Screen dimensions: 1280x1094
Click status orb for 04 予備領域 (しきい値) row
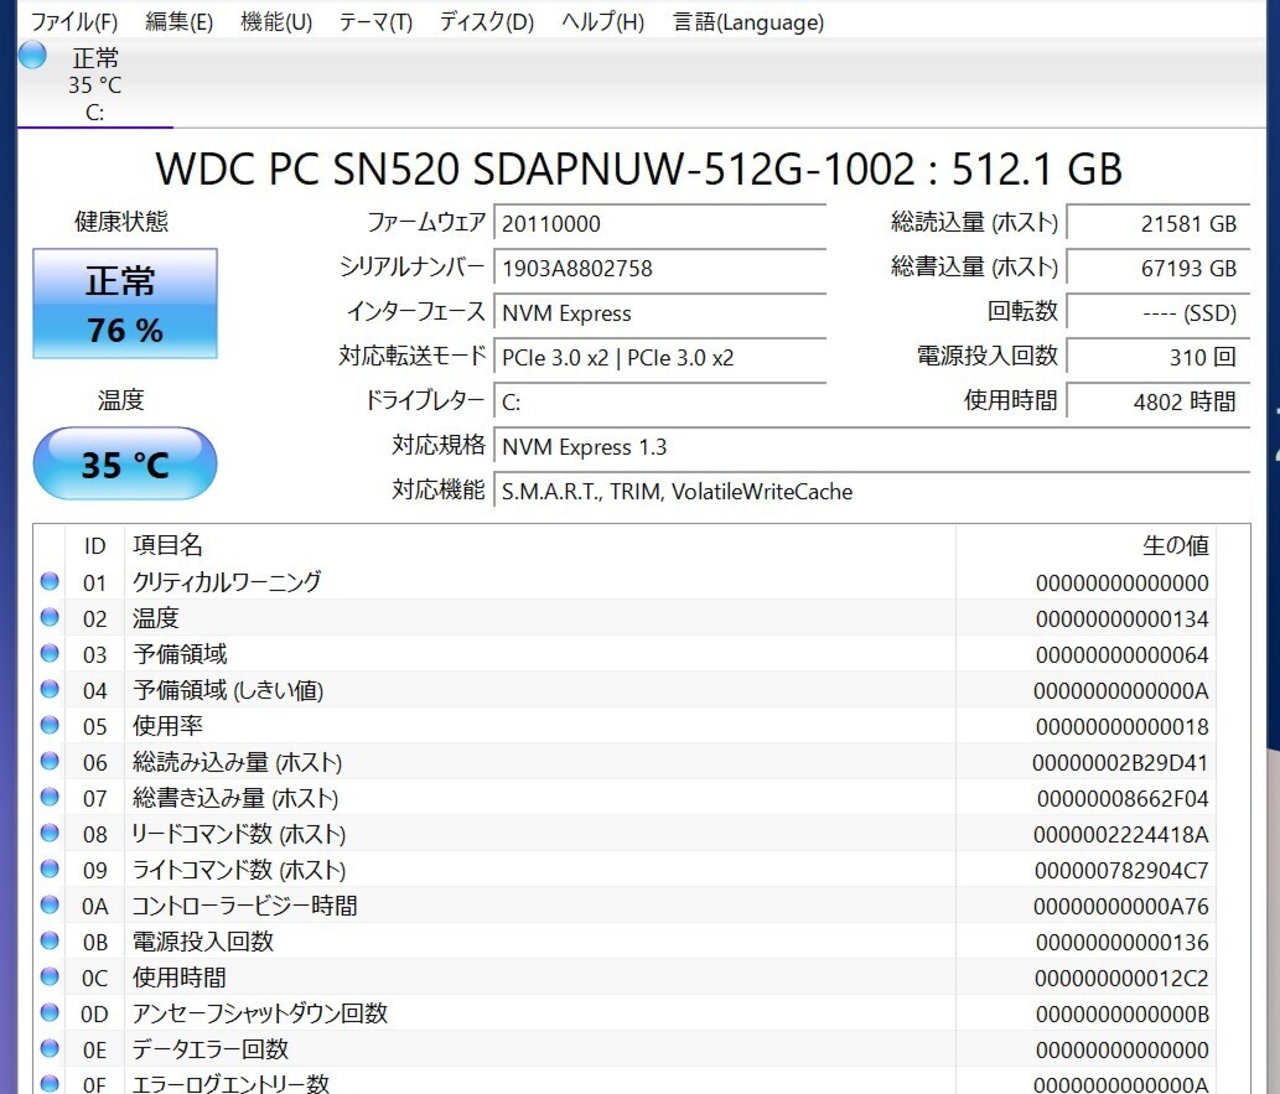click(x=50, y=689)
